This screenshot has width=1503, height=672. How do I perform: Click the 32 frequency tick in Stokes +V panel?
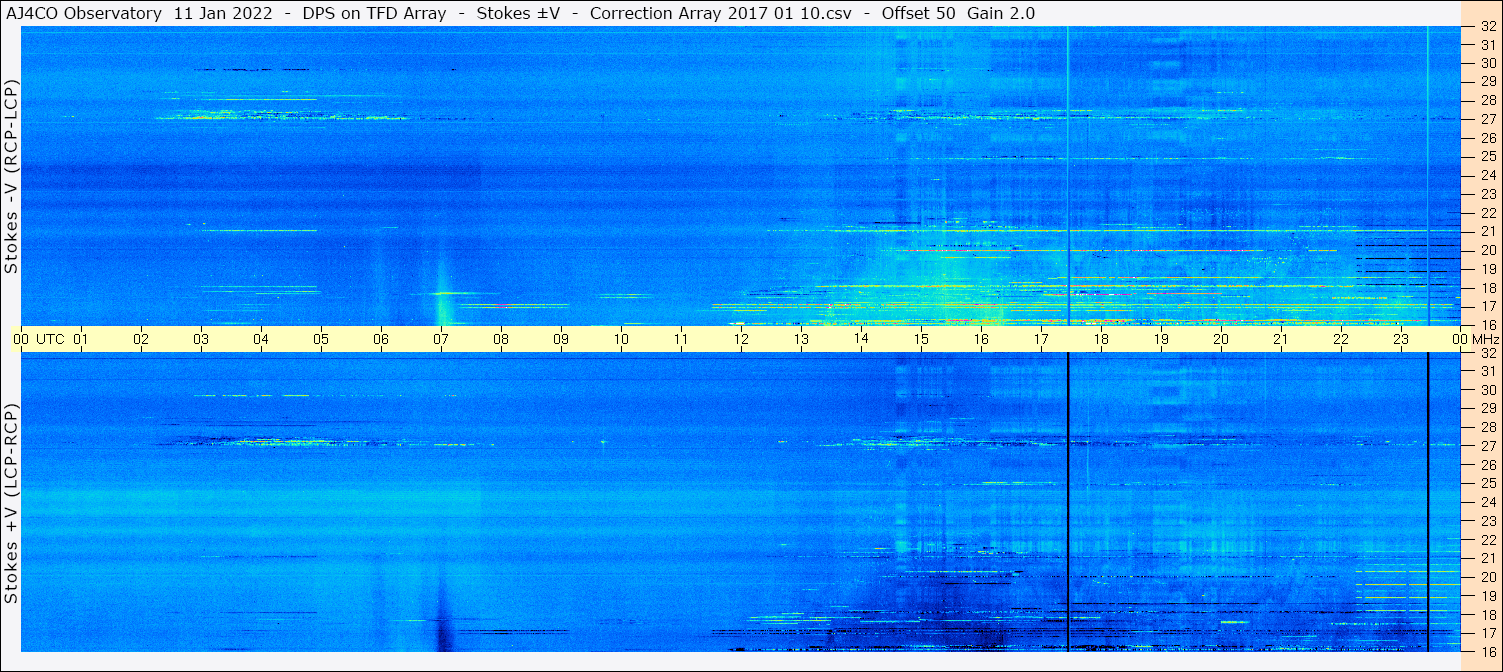(x=1487, y=353)
